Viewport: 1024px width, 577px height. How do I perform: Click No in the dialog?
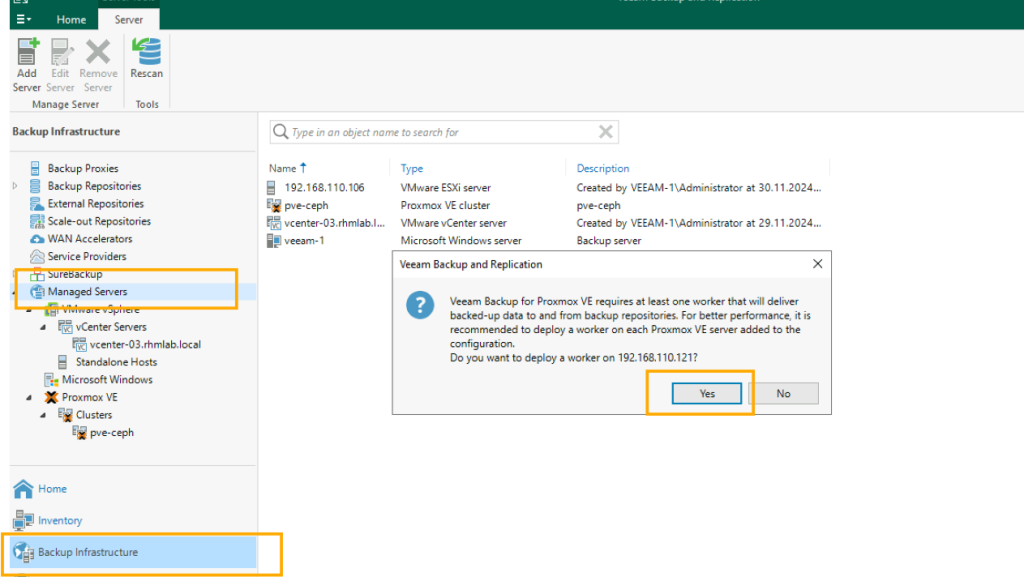click(x=783, y=393)
